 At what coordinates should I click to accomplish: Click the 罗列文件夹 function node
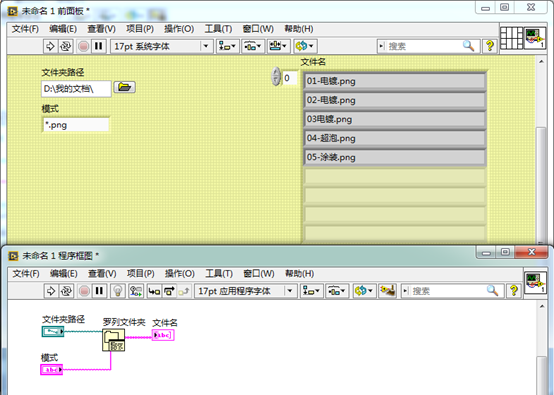(x=113, y=340)
